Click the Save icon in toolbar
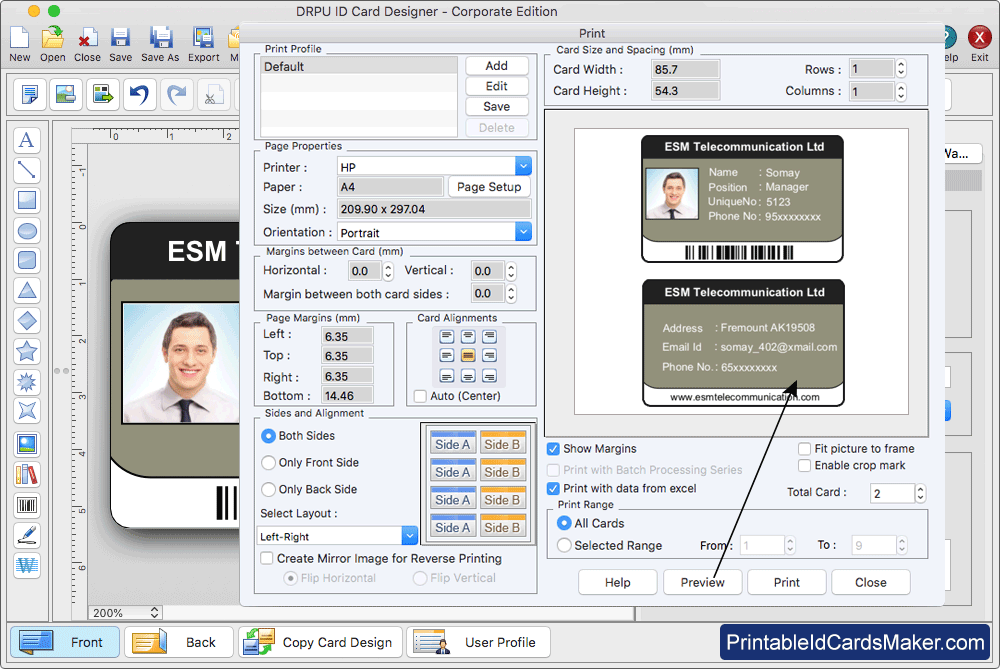The height and width of the screenshot is (669, 1000). 120,38
